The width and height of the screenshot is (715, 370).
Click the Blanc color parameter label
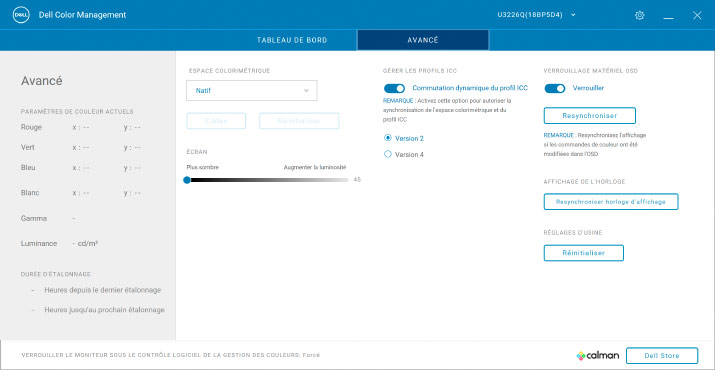30,193
